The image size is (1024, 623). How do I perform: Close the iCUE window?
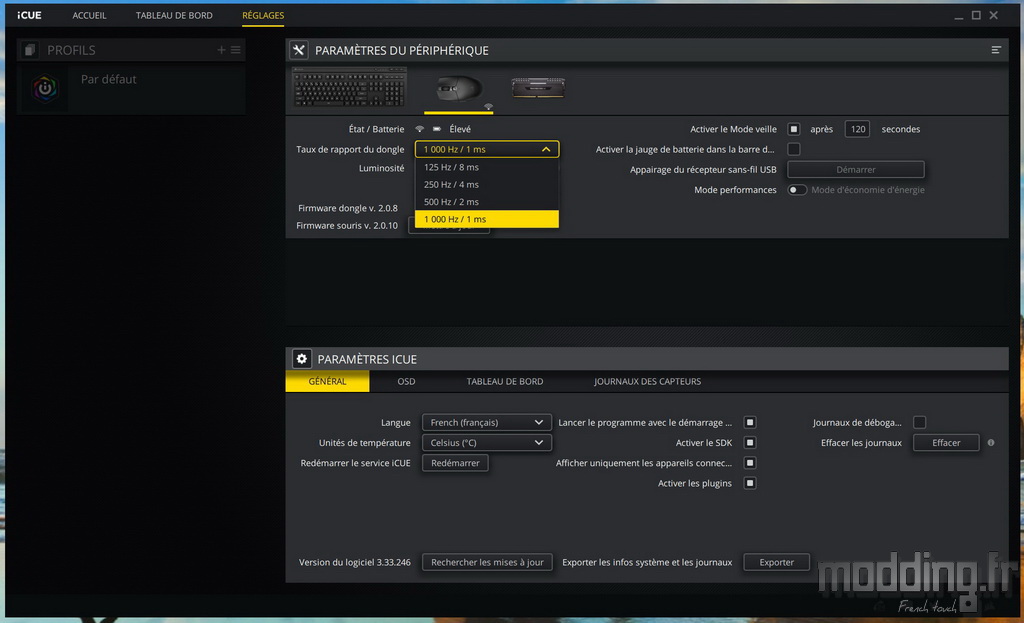tap(993, 15)
